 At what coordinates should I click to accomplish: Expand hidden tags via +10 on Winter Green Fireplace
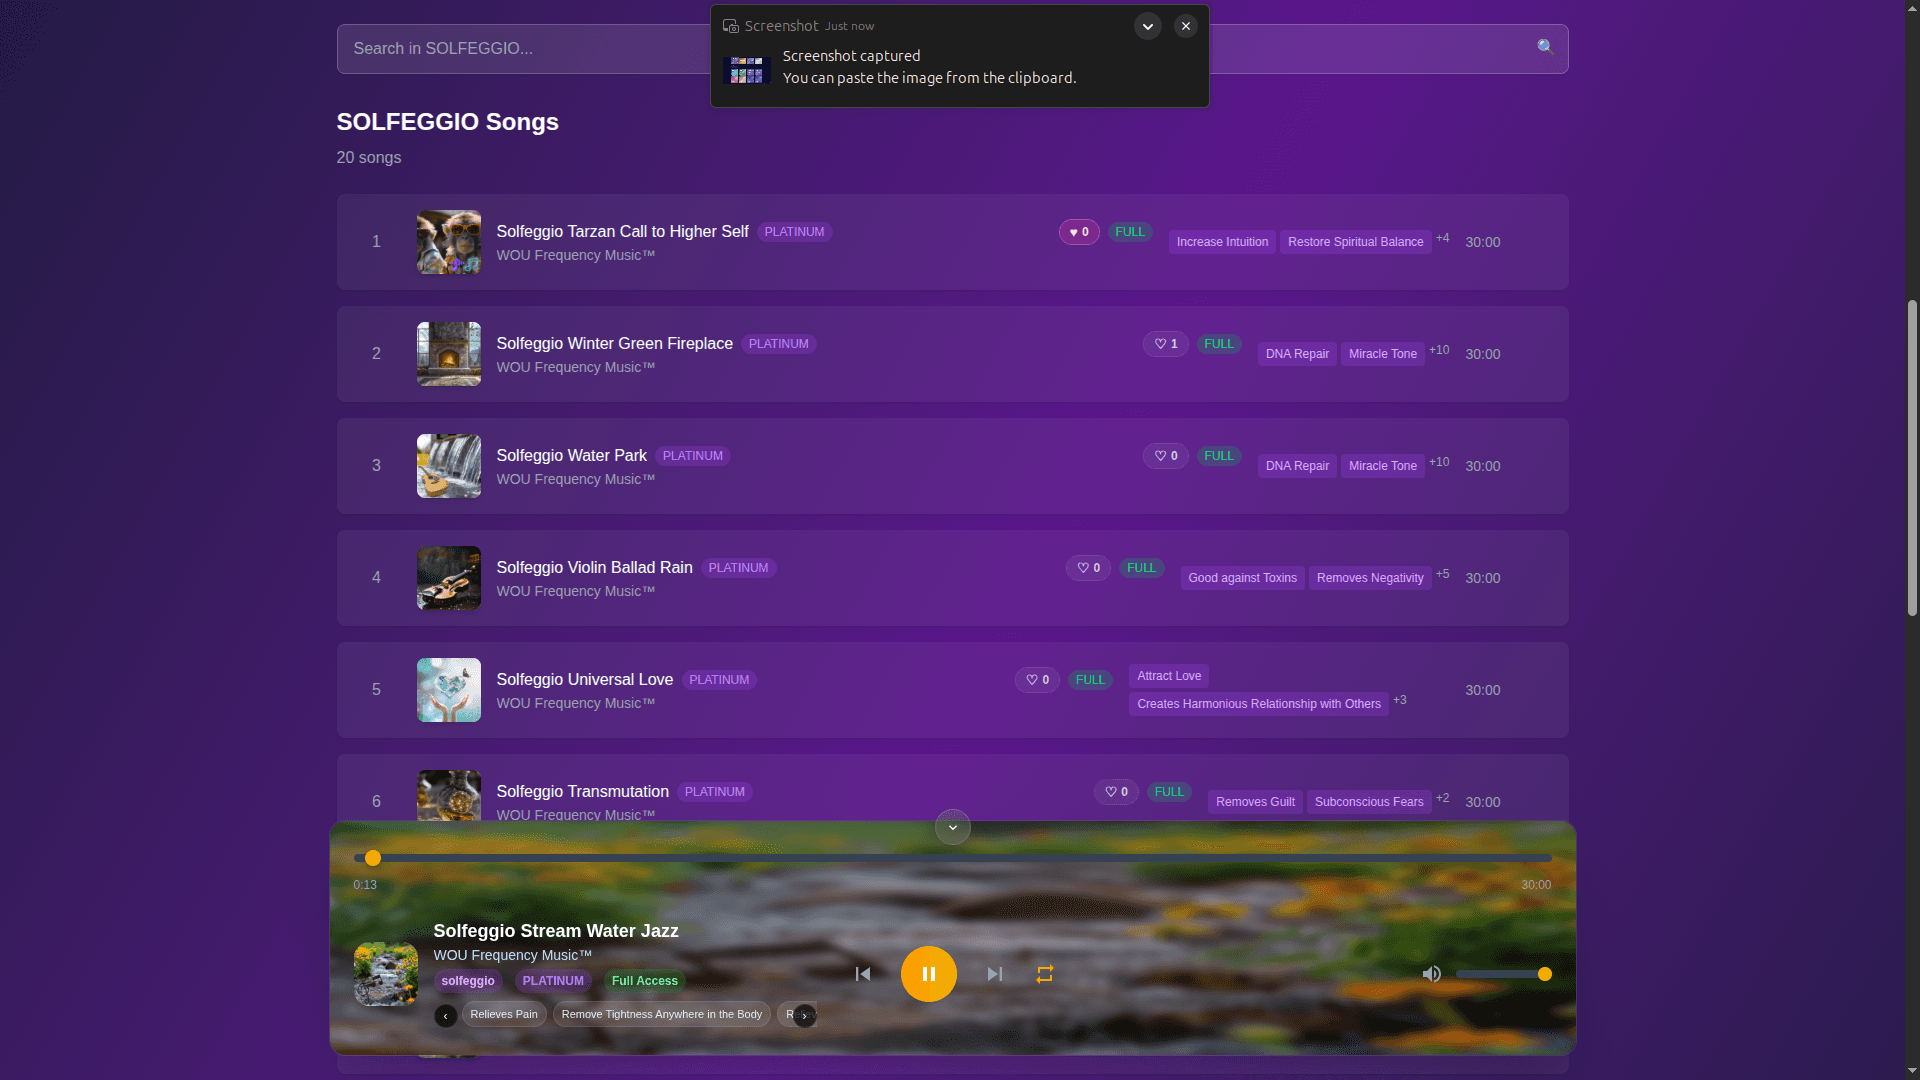pyautogui.click(x=1439, y=350)
